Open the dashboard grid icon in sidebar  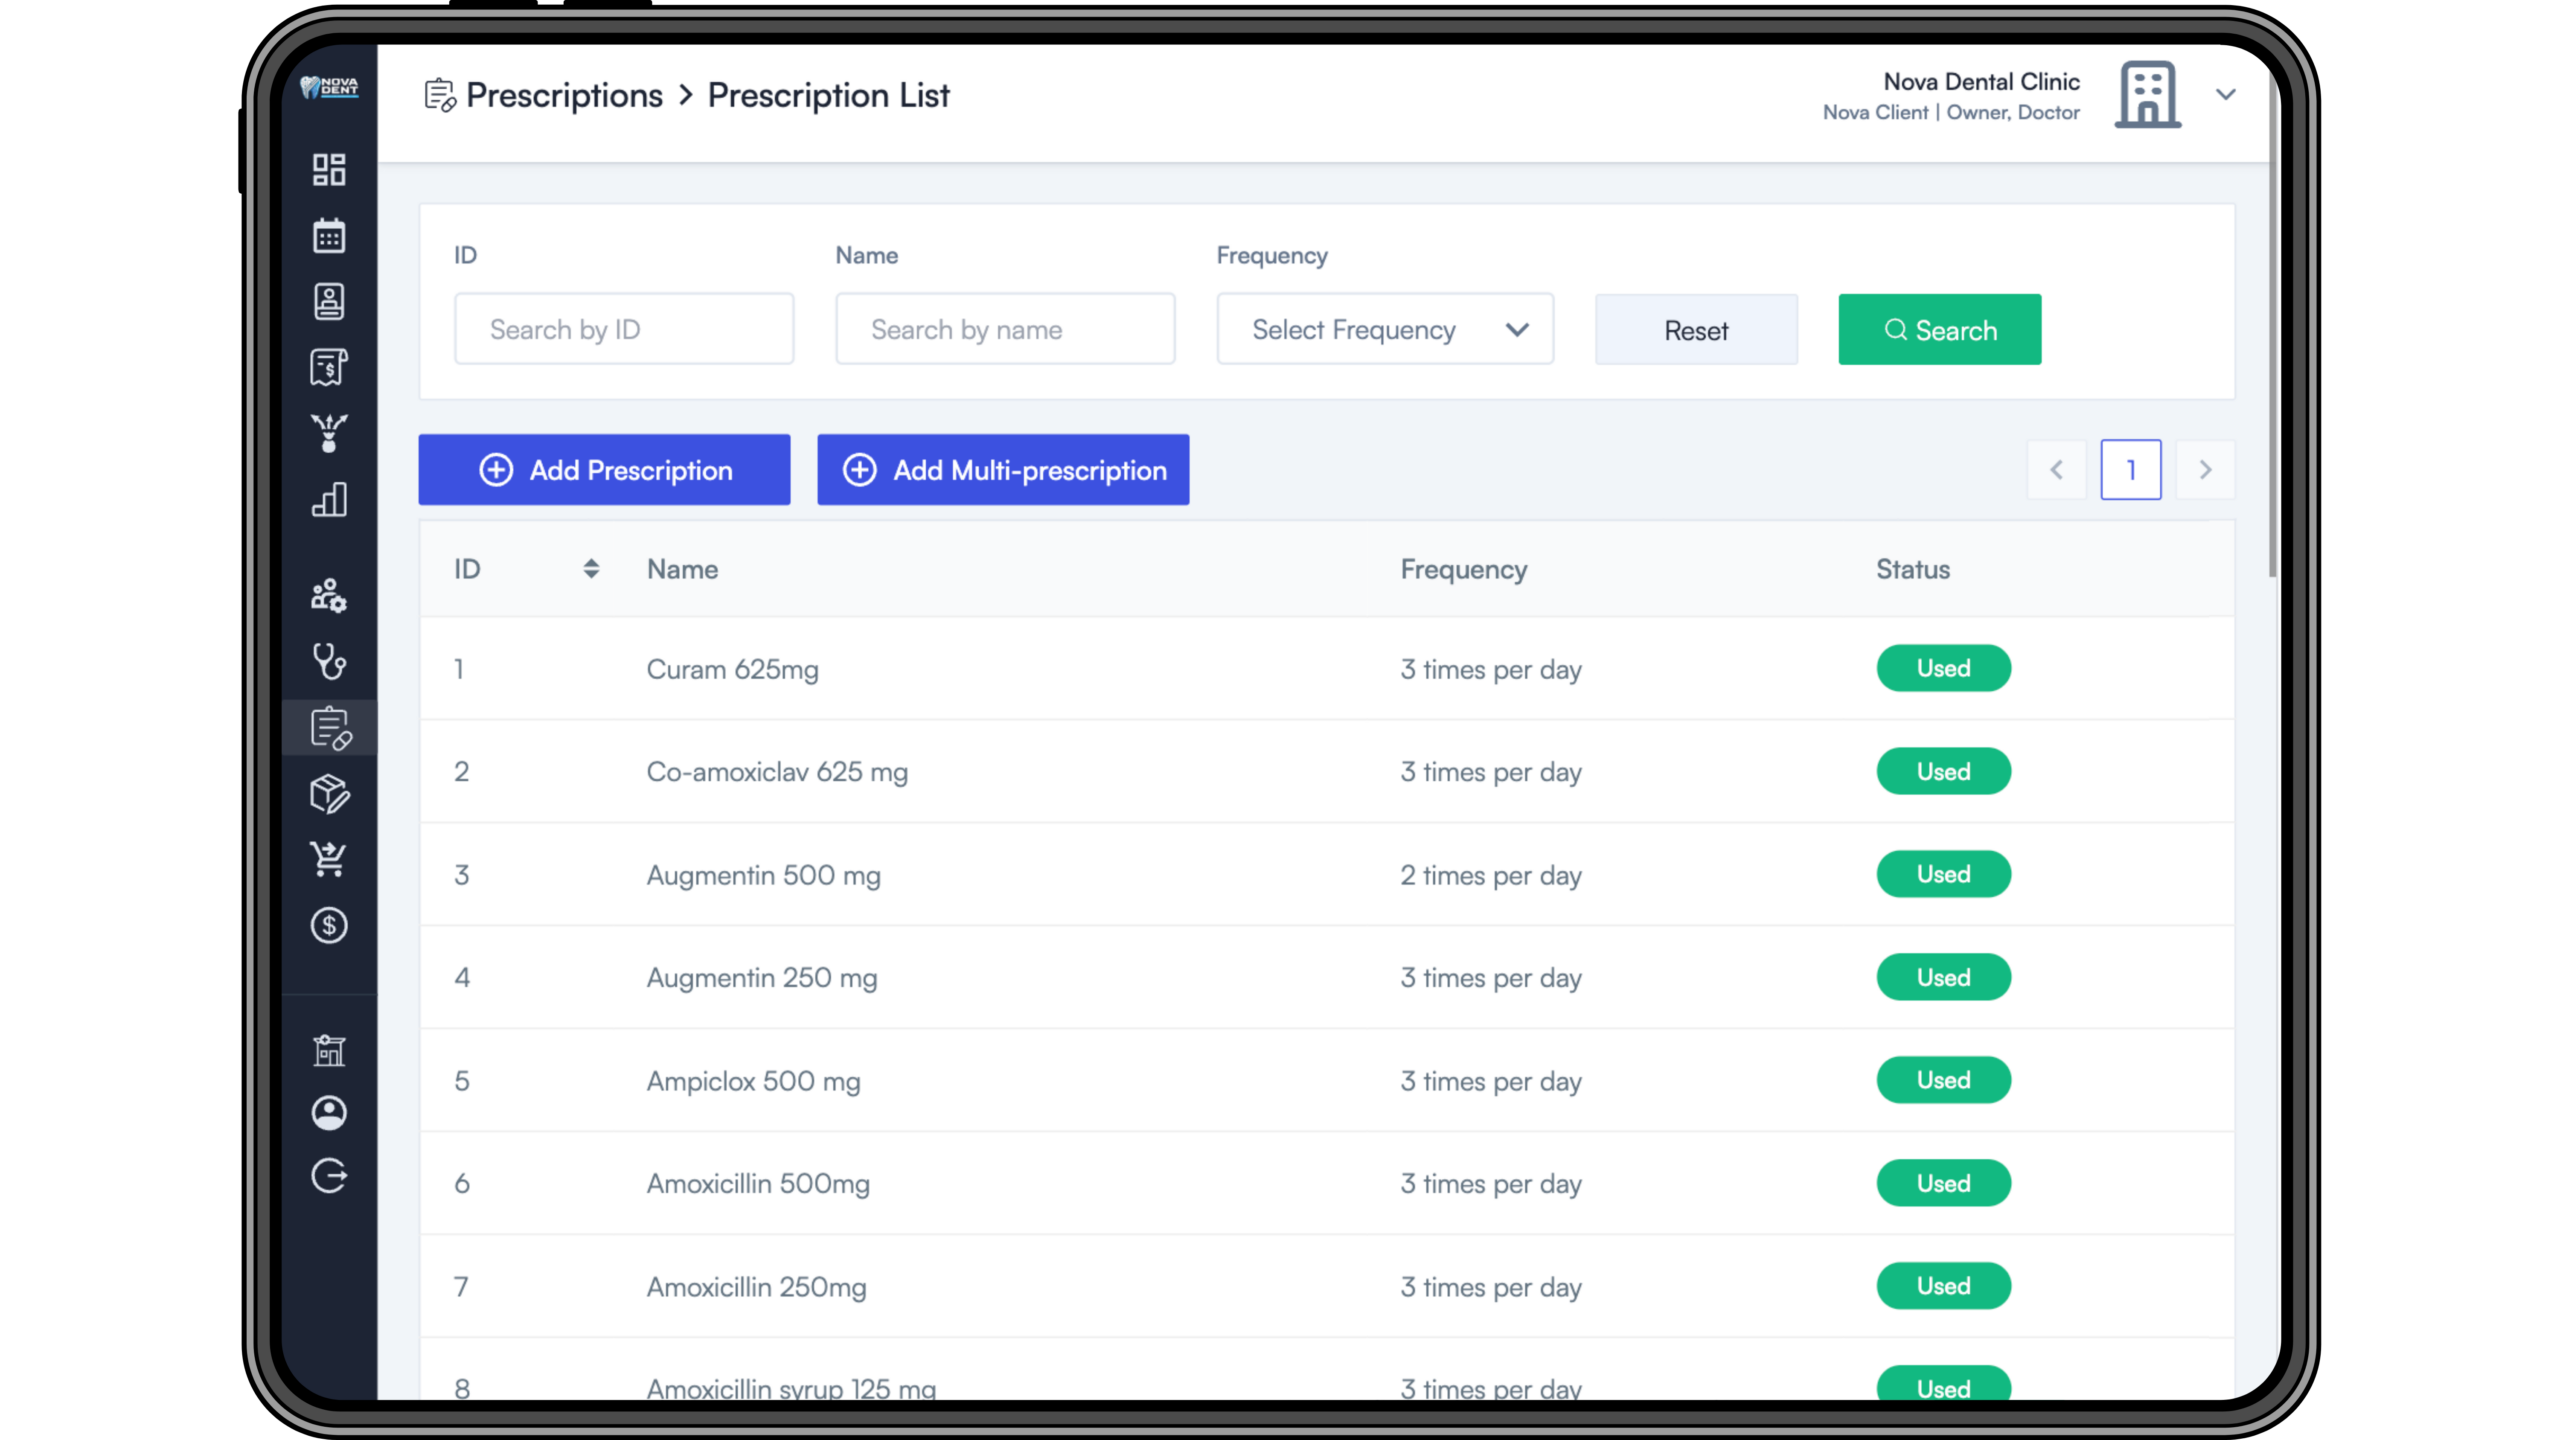coord(329,170)
